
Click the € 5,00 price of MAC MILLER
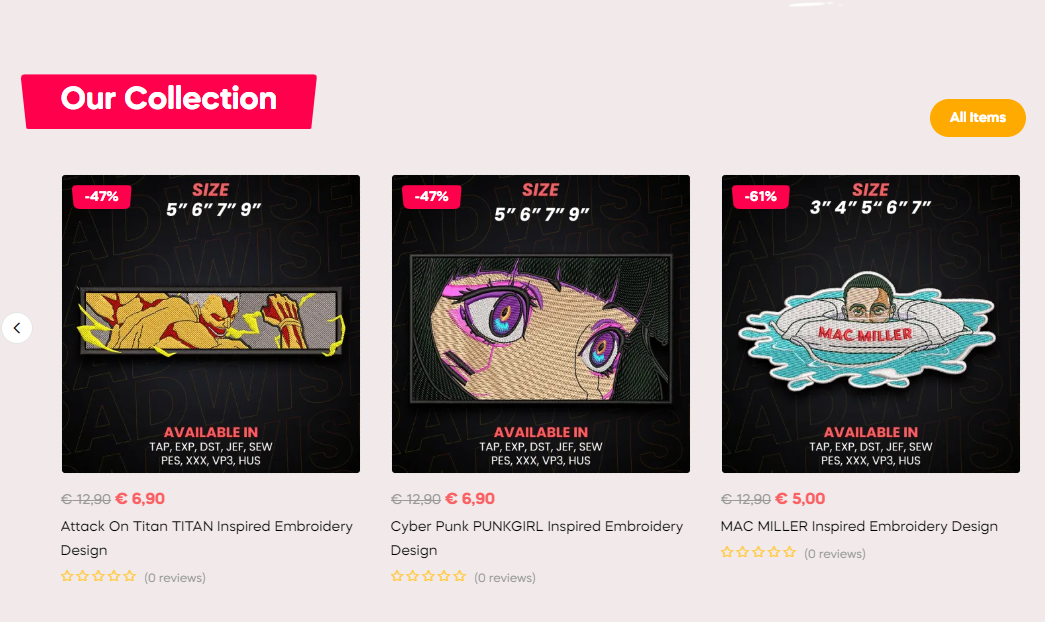800,499
